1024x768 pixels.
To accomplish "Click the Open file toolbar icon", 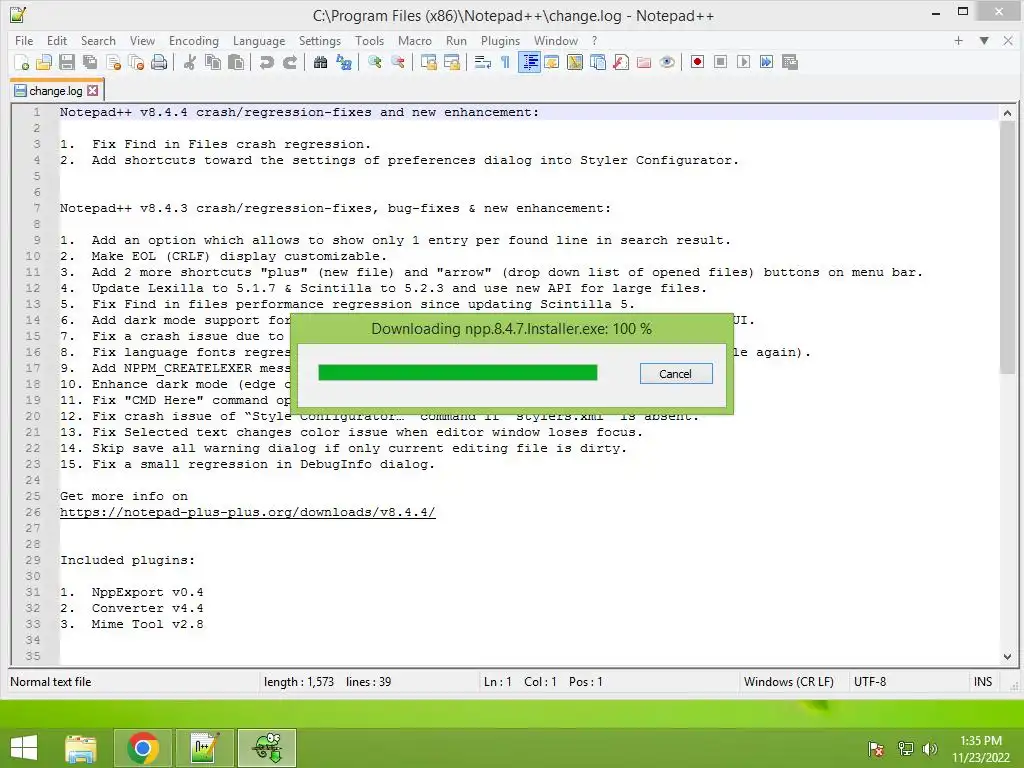I will pyautogui.click(x=44, y=62).
